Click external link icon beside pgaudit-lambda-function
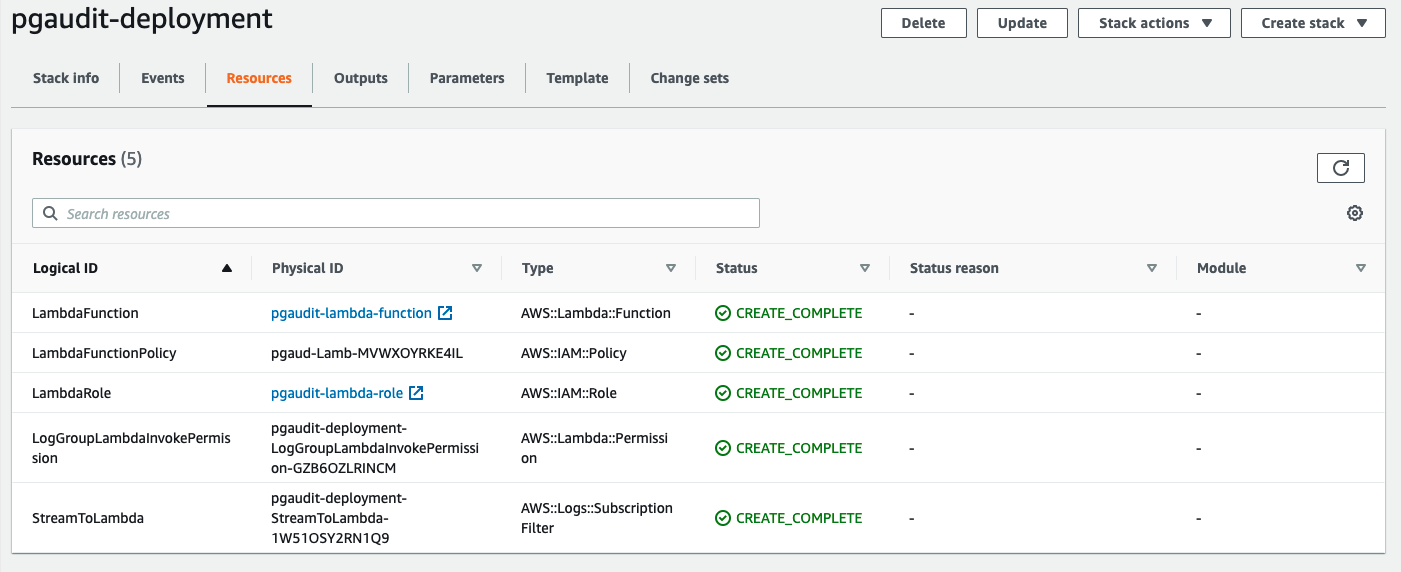This screenshot has height=572, width=1401. [446, 313]
